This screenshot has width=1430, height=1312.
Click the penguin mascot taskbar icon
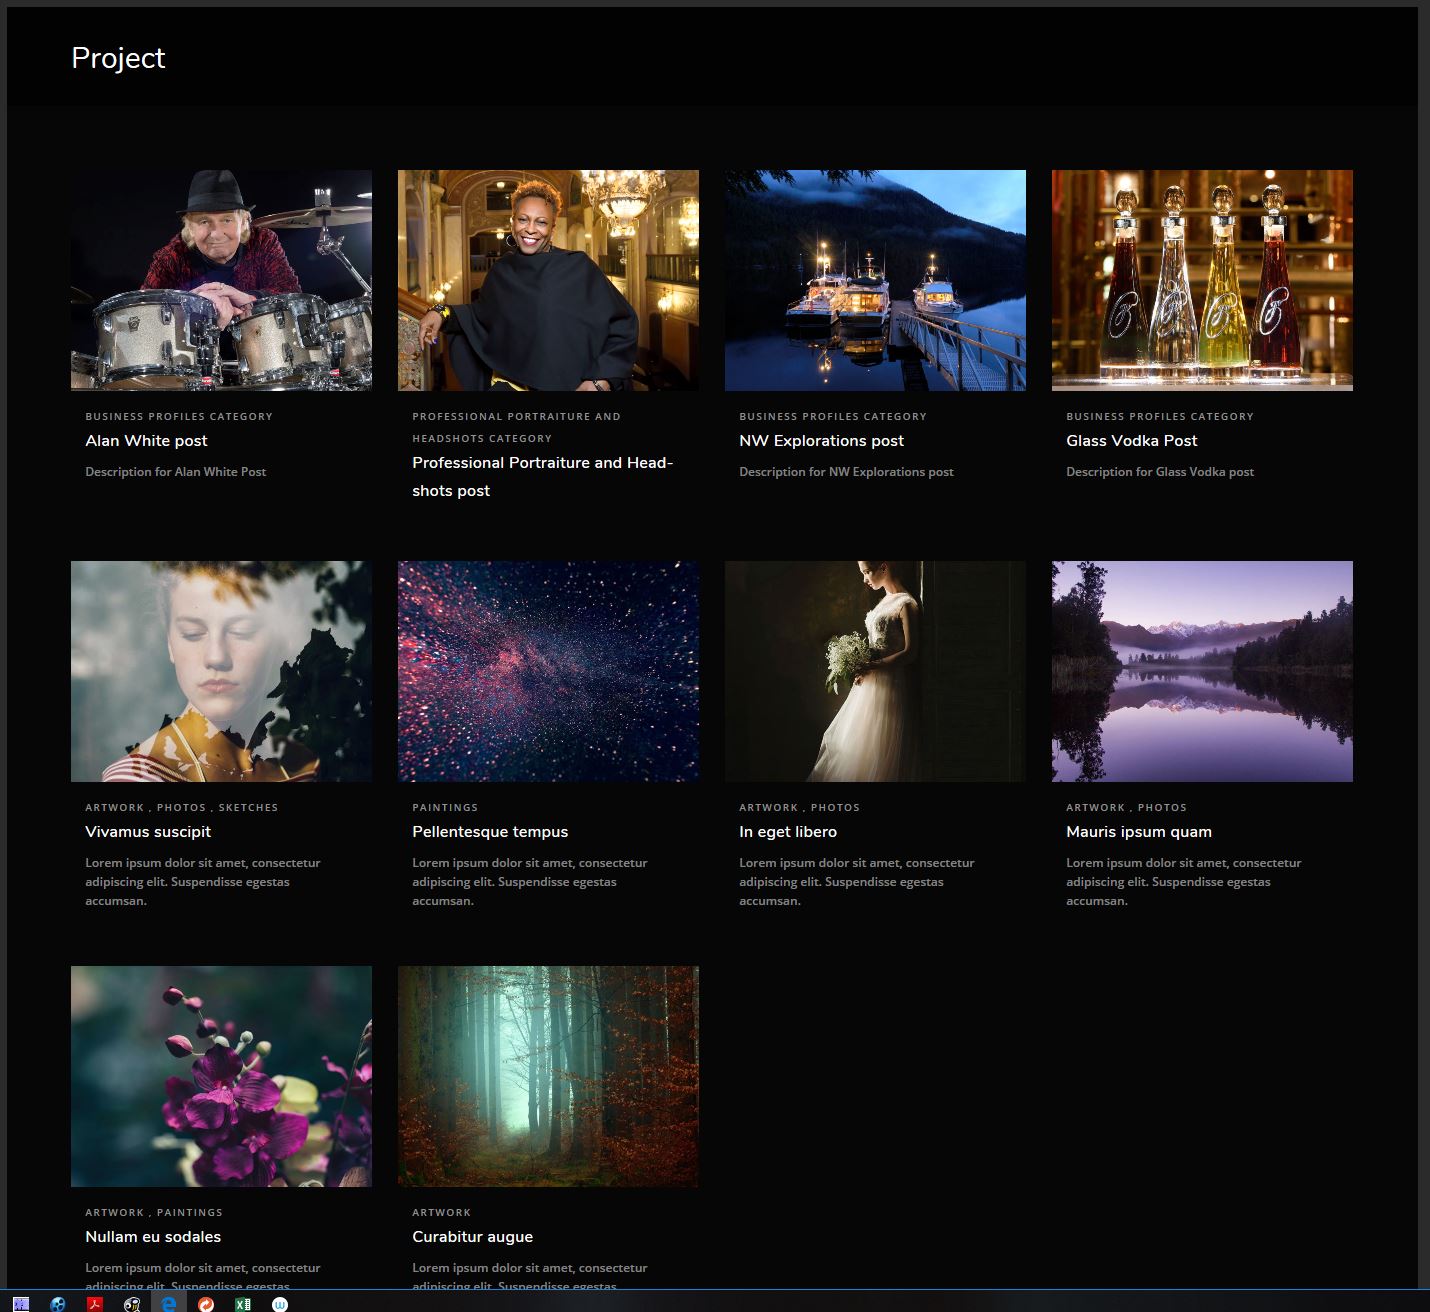[x=132, y=1303]
